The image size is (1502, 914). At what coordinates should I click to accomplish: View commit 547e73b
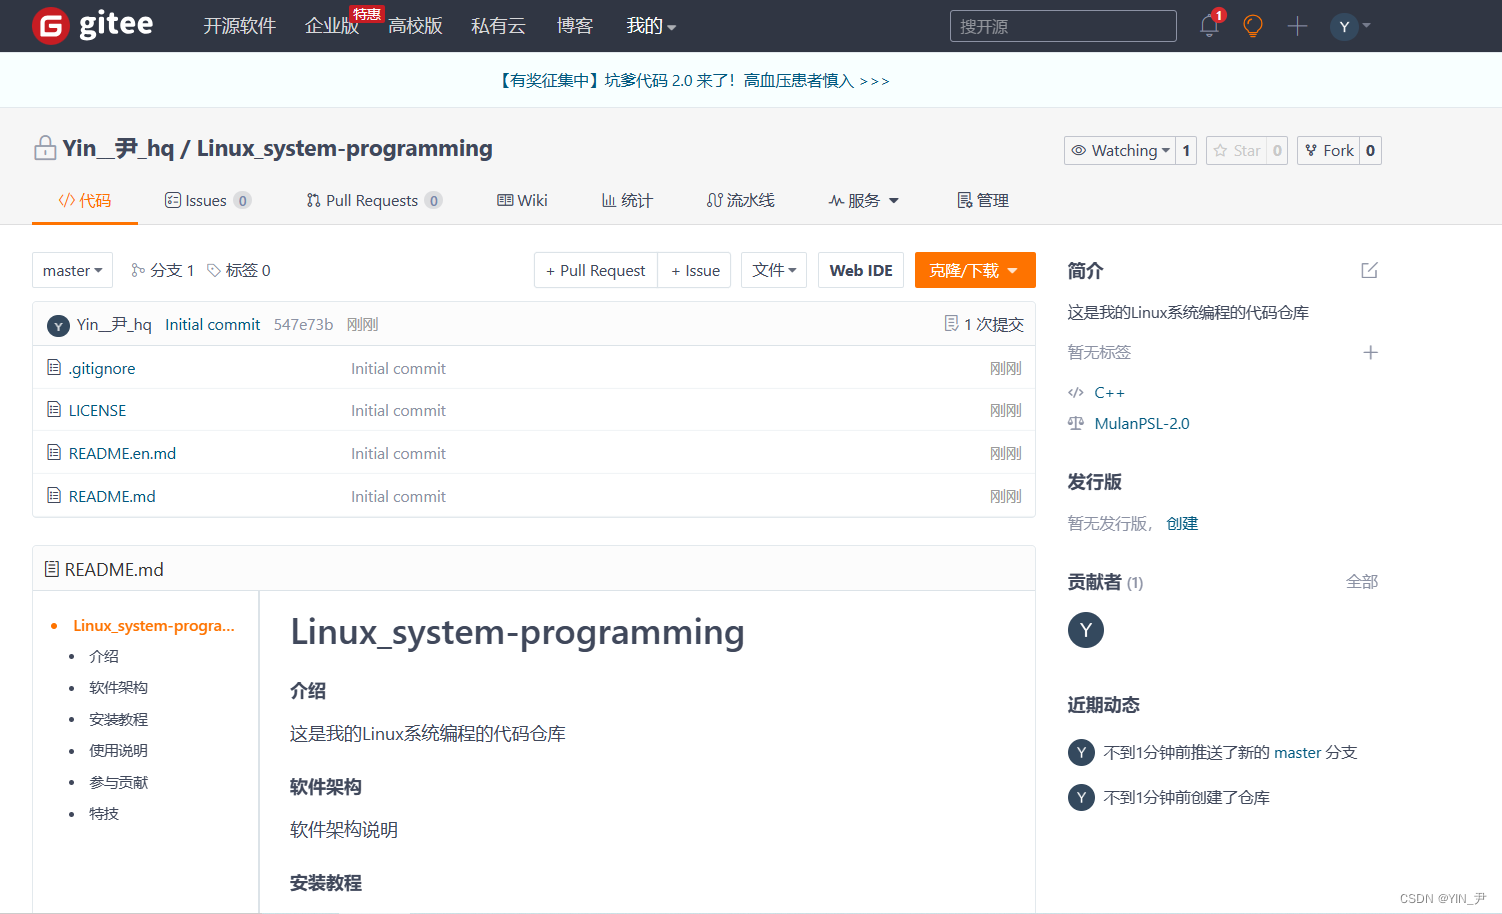303,324
